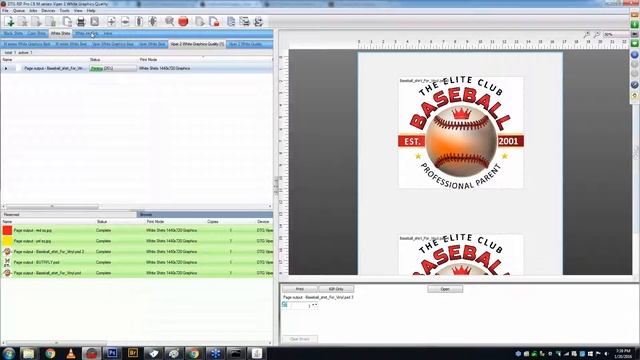Select the yellow thumbnail Page output job
640x360 pixels.
click(x=137, y=241)
